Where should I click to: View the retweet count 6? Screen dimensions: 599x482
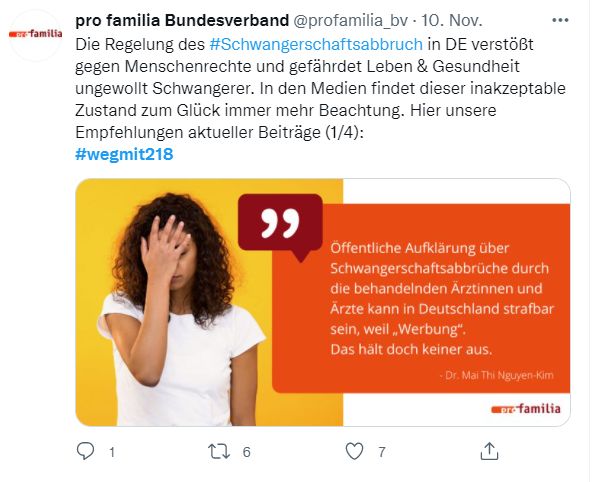tap(246, 452)
